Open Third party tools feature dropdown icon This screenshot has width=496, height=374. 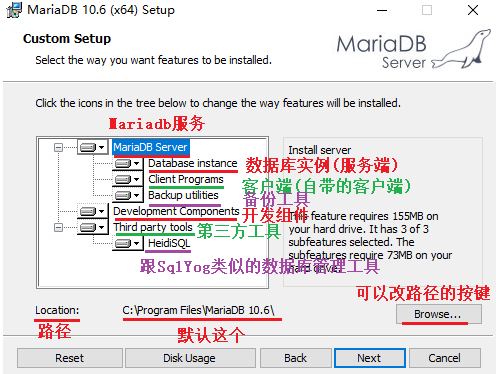[x=93, y=227]
